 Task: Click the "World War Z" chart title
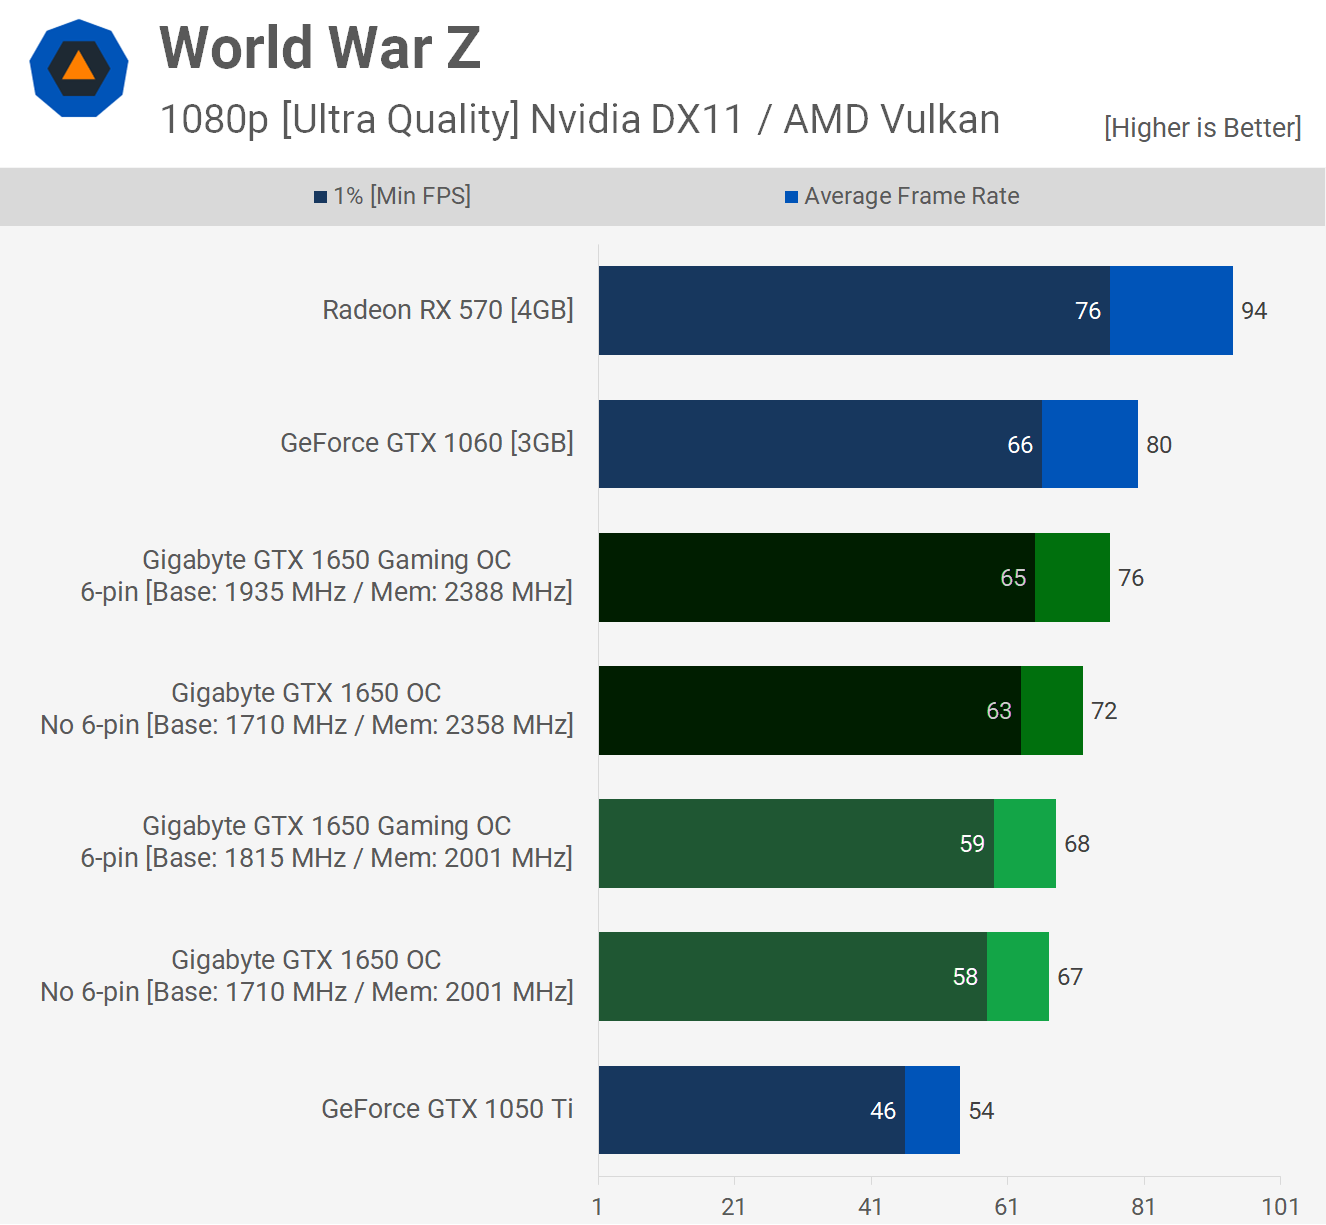(x=320, y=48)
